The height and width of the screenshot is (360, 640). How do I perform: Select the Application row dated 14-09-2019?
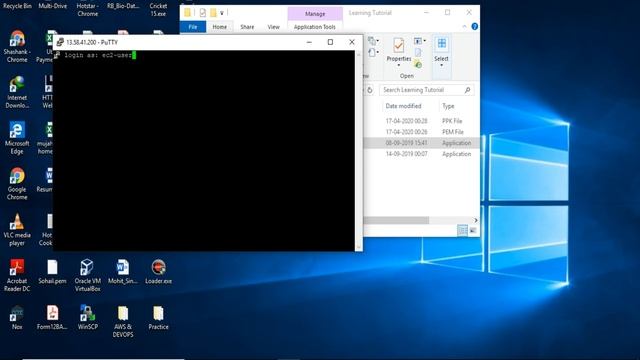[421, 154]
